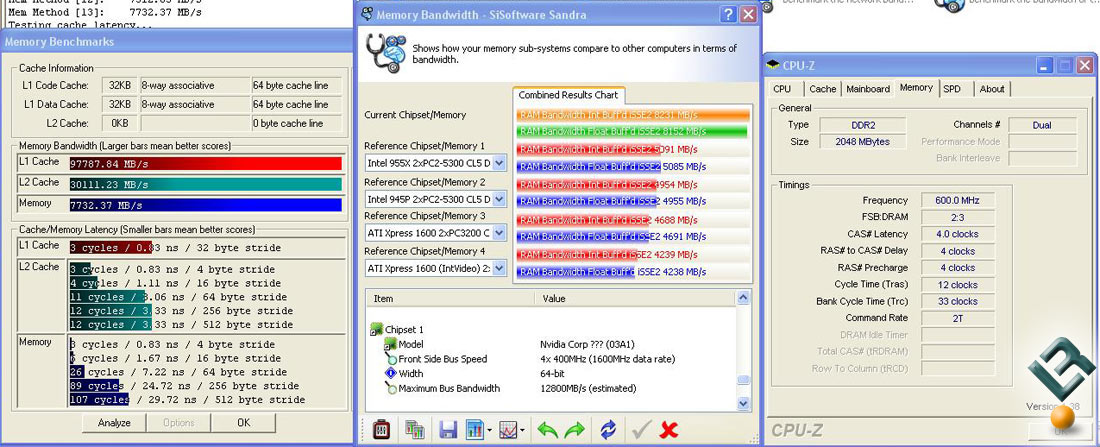Click the red L1 Cache 97787.84 MB/s bandwidth bar
Image resolution: width=1100 pixels, height=447 pixels.
pyautogui.click(x=206, y=164)
